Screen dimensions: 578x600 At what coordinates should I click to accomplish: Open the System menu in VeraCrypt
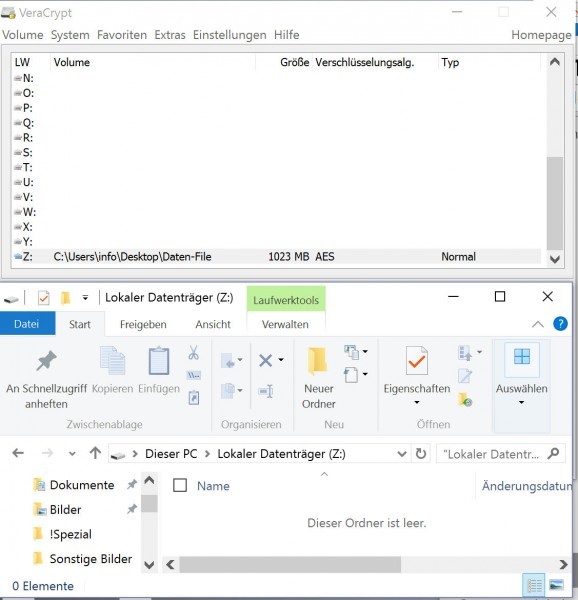[x=70, y=35]
